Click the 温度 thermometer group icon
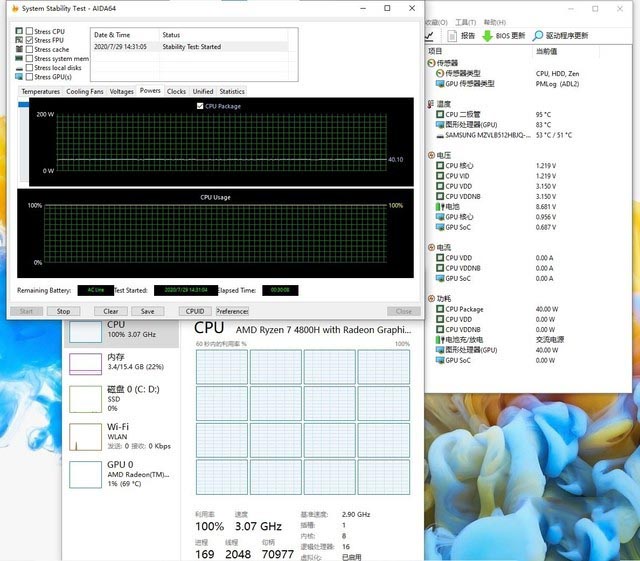Viewport: 640px width, 561px height. [x=431, y=104]
